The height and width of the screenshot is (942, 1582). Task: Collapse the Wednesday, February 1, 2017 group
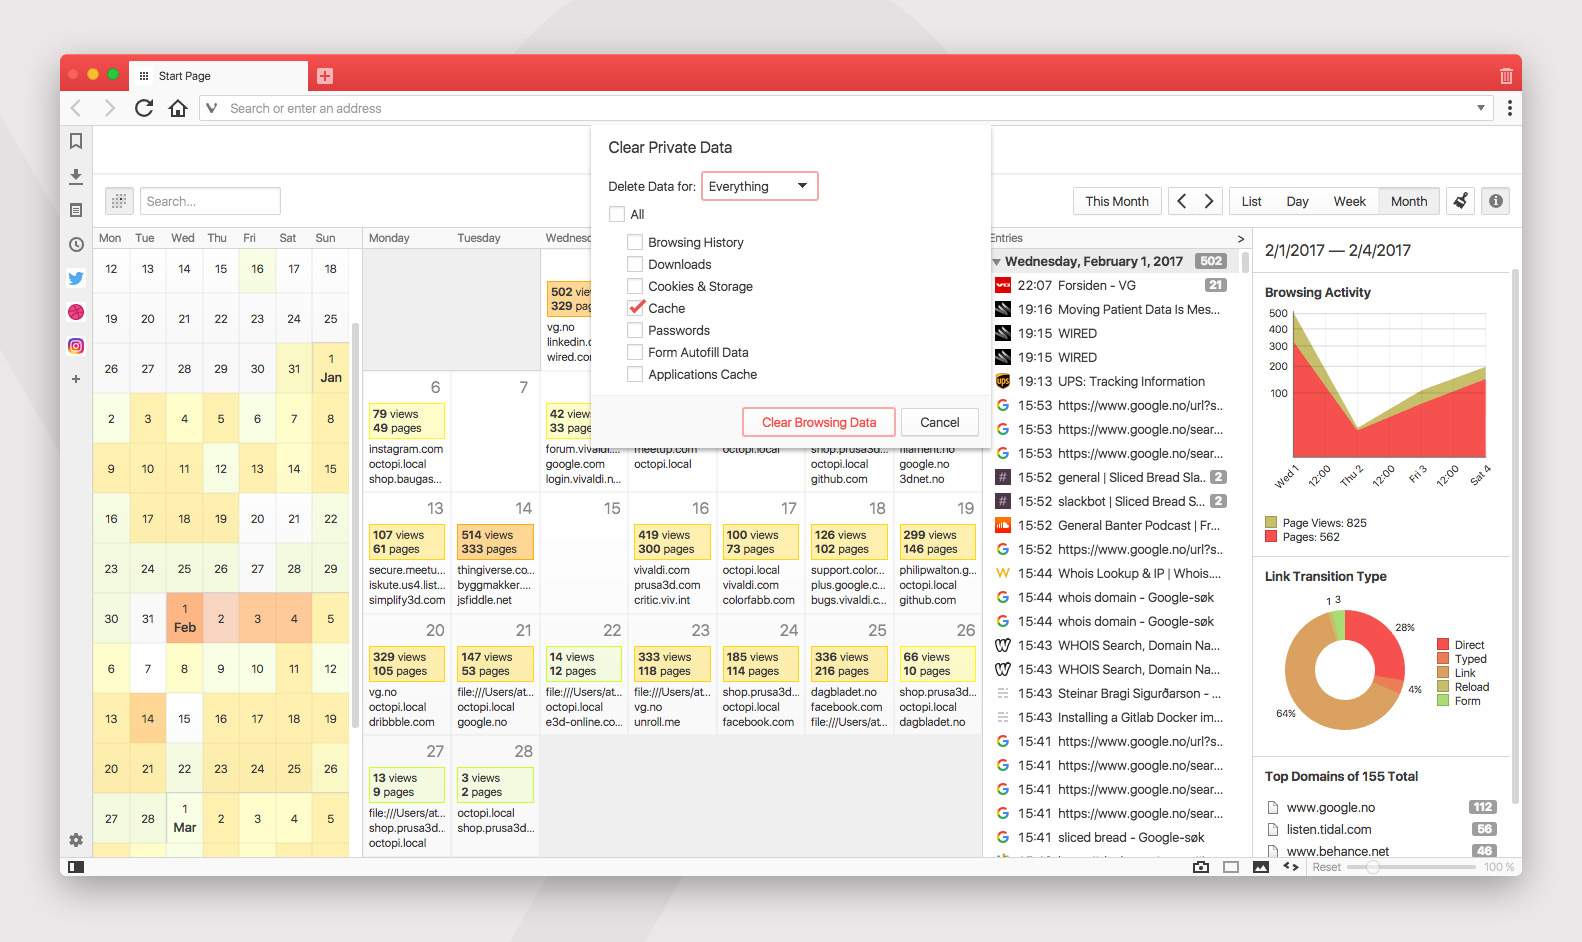pos(996,262)
